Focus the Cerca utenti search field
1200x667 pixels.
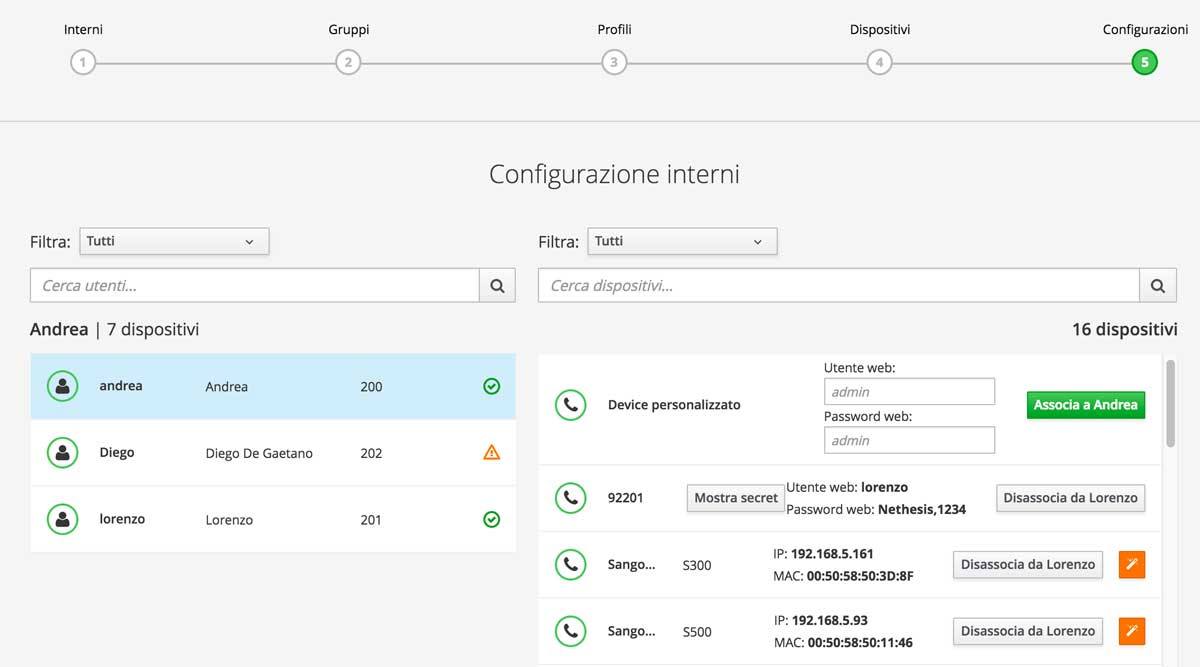click(255, 285)
